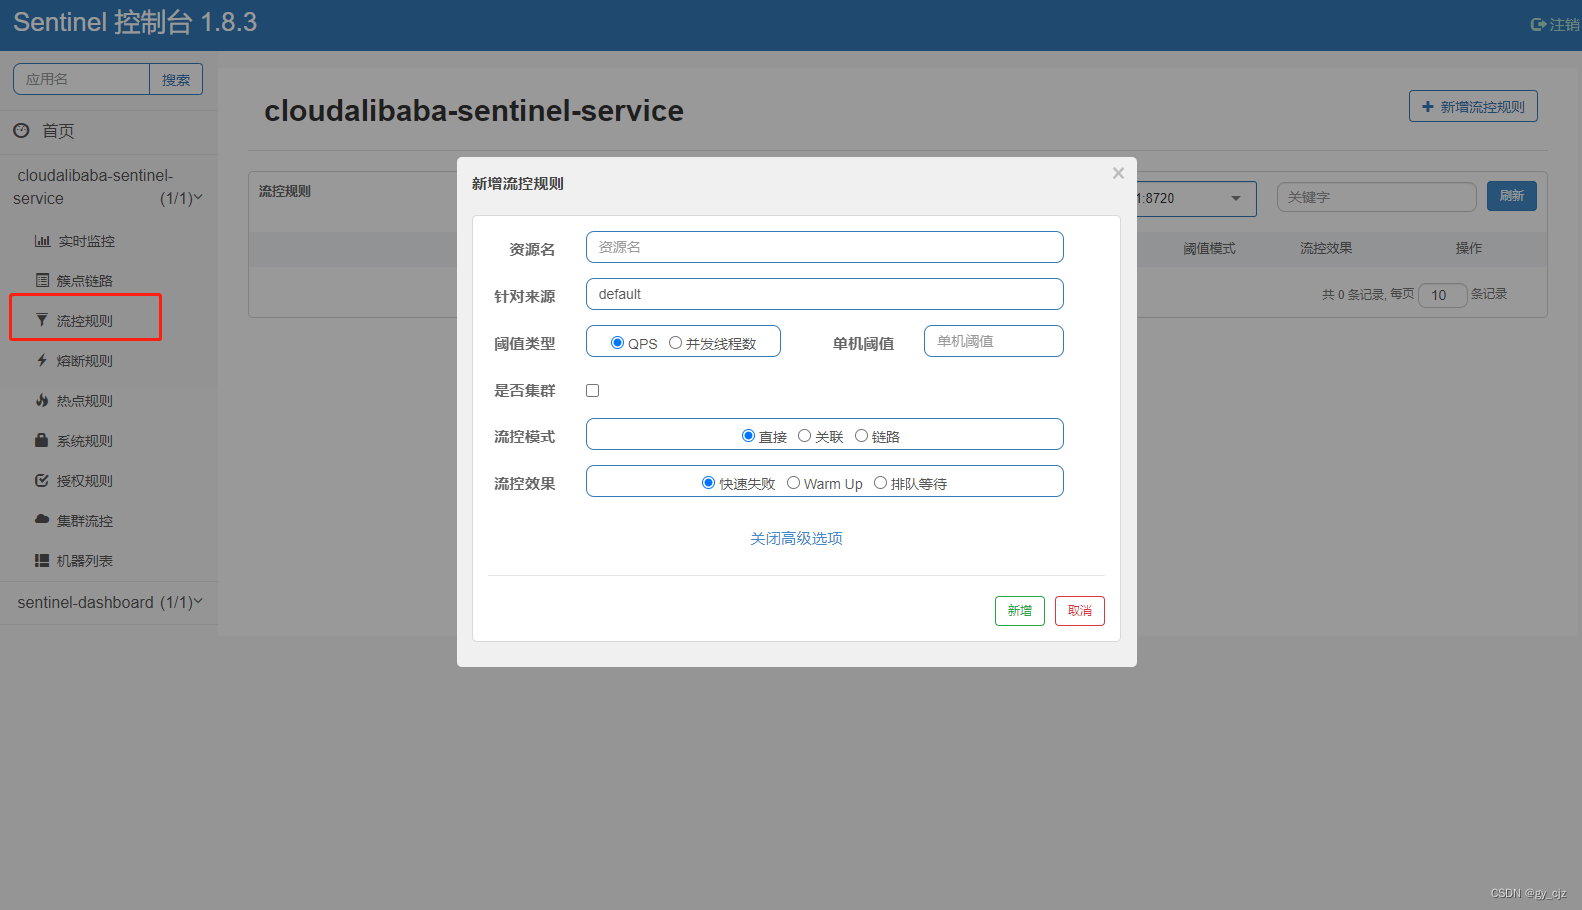Select the 并发线程数 radio option
Image resolution: width=1582 pixels, height=910 pixels.
tap(675, 342)
